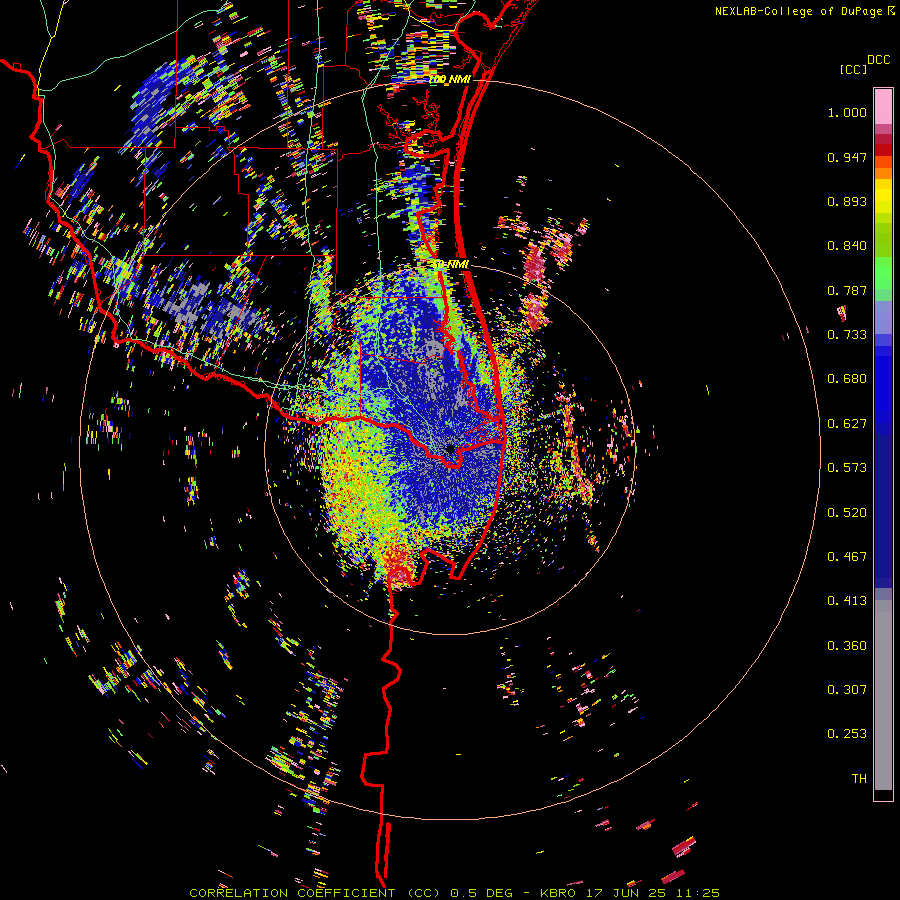This screenshot has height=900, width=900.
Task: Pick the yellow segment of the color bar
Action: [883, 196]
